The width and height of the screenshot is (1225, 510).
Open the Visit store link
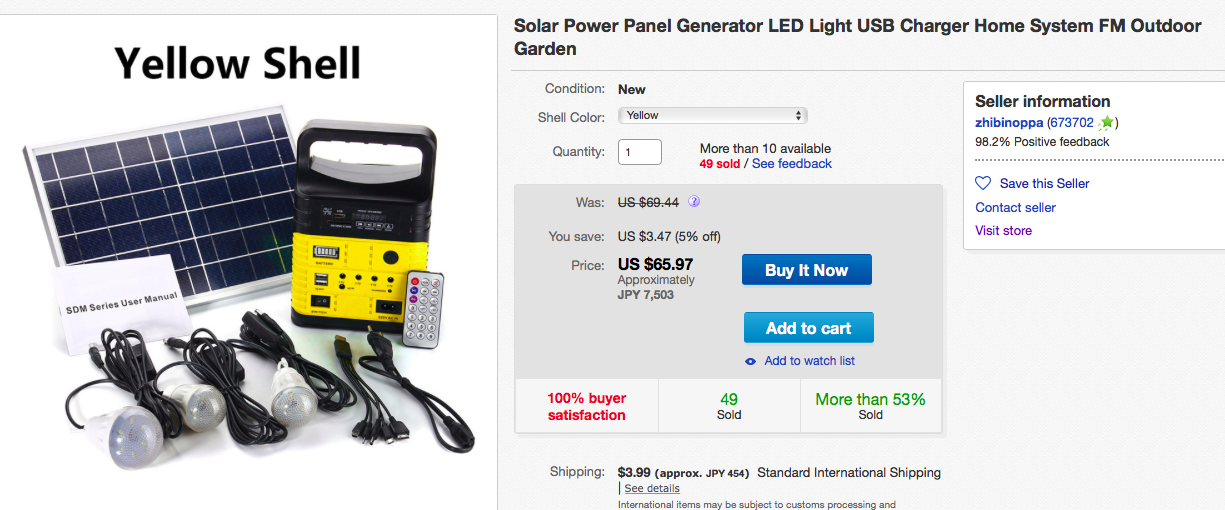(x=1003, y=231)
